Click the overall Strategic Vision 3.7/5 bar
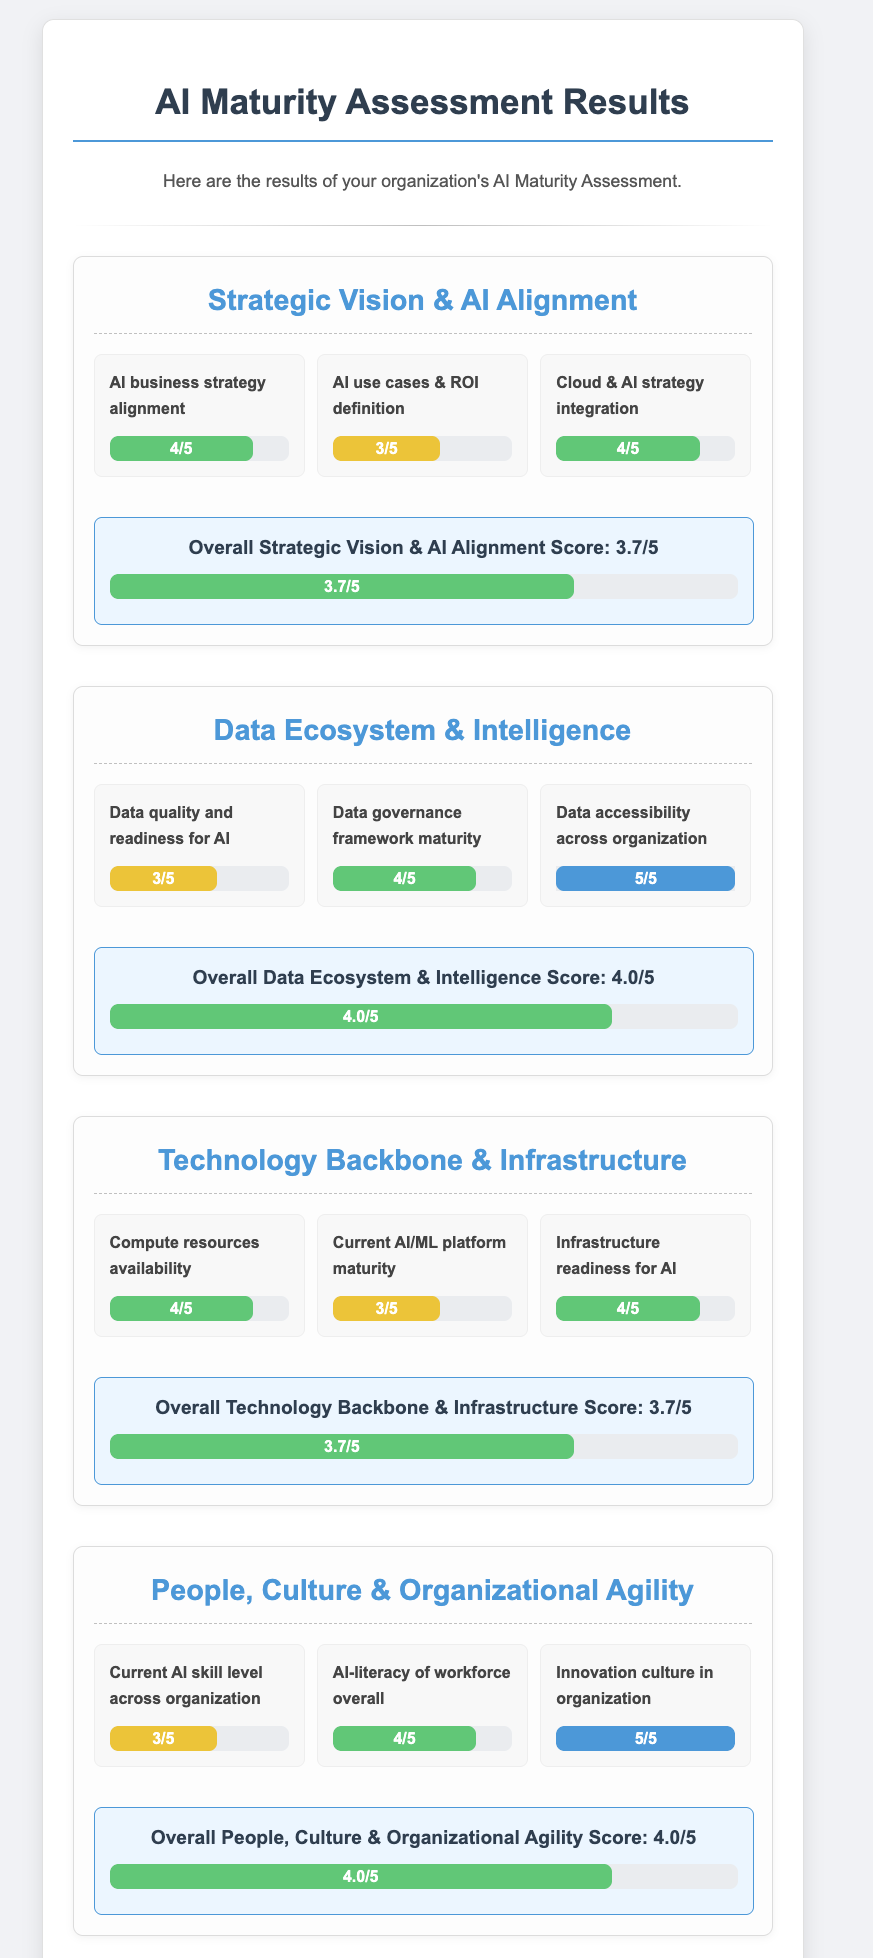 (423, 586)
